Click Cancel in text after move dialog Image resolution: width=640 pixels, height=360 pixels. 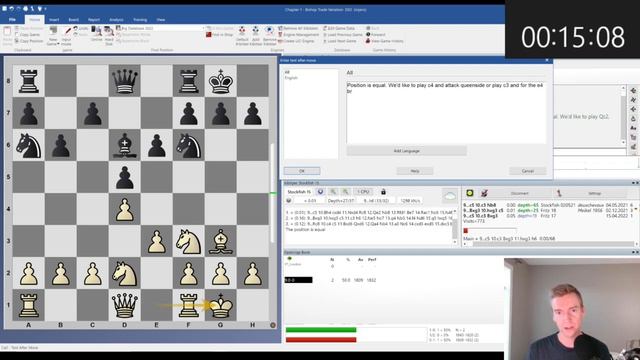[527, 171]
